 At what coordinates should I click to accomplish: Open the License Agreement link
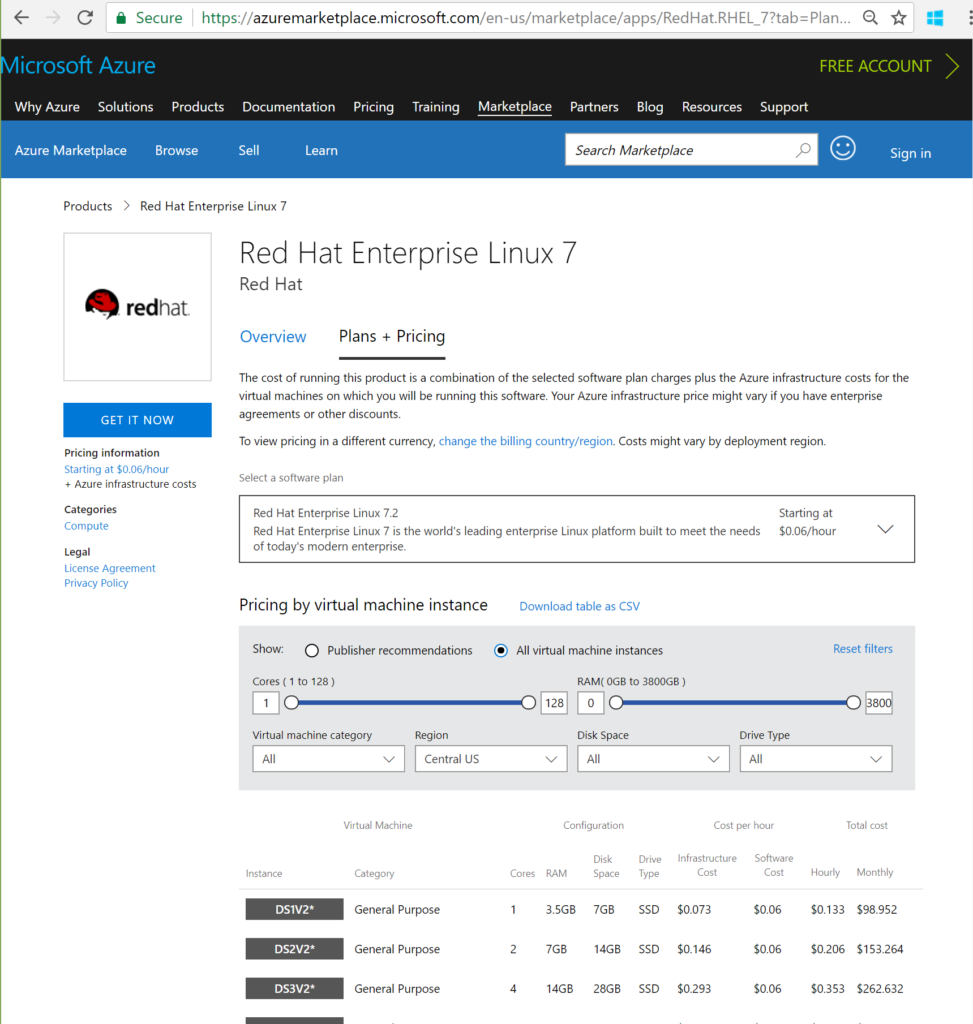click(110, 568)
